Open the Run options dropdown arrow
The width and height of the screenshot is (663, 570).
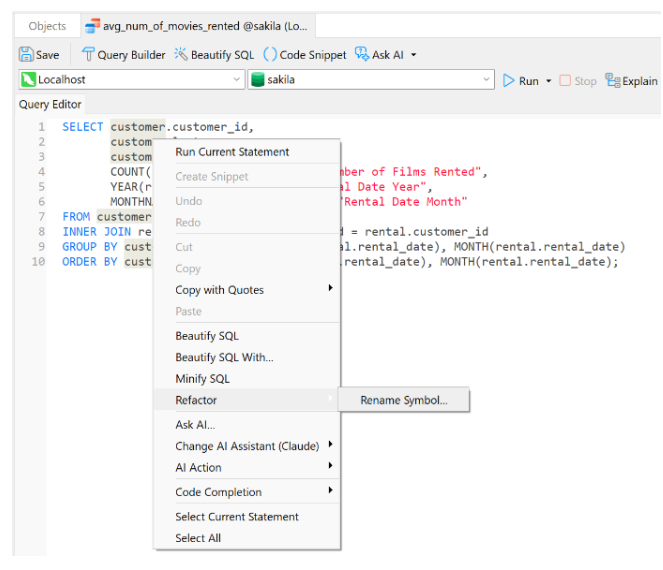tap(548, 81)
